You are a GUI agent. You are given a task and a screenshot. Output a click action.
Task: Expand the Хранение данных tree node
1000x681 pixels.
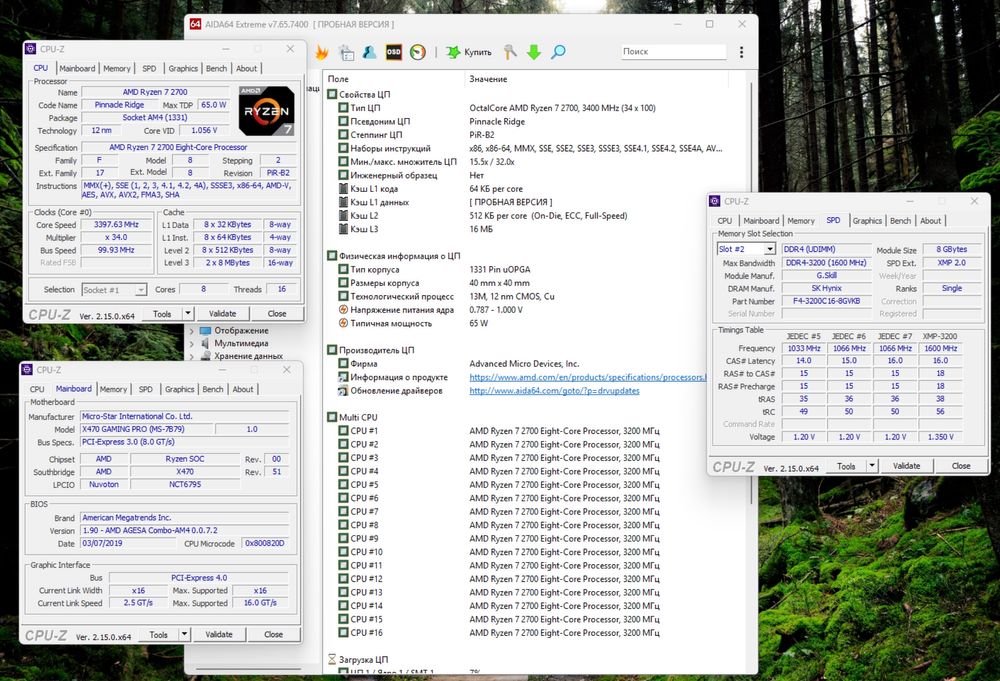coord(192,356)
